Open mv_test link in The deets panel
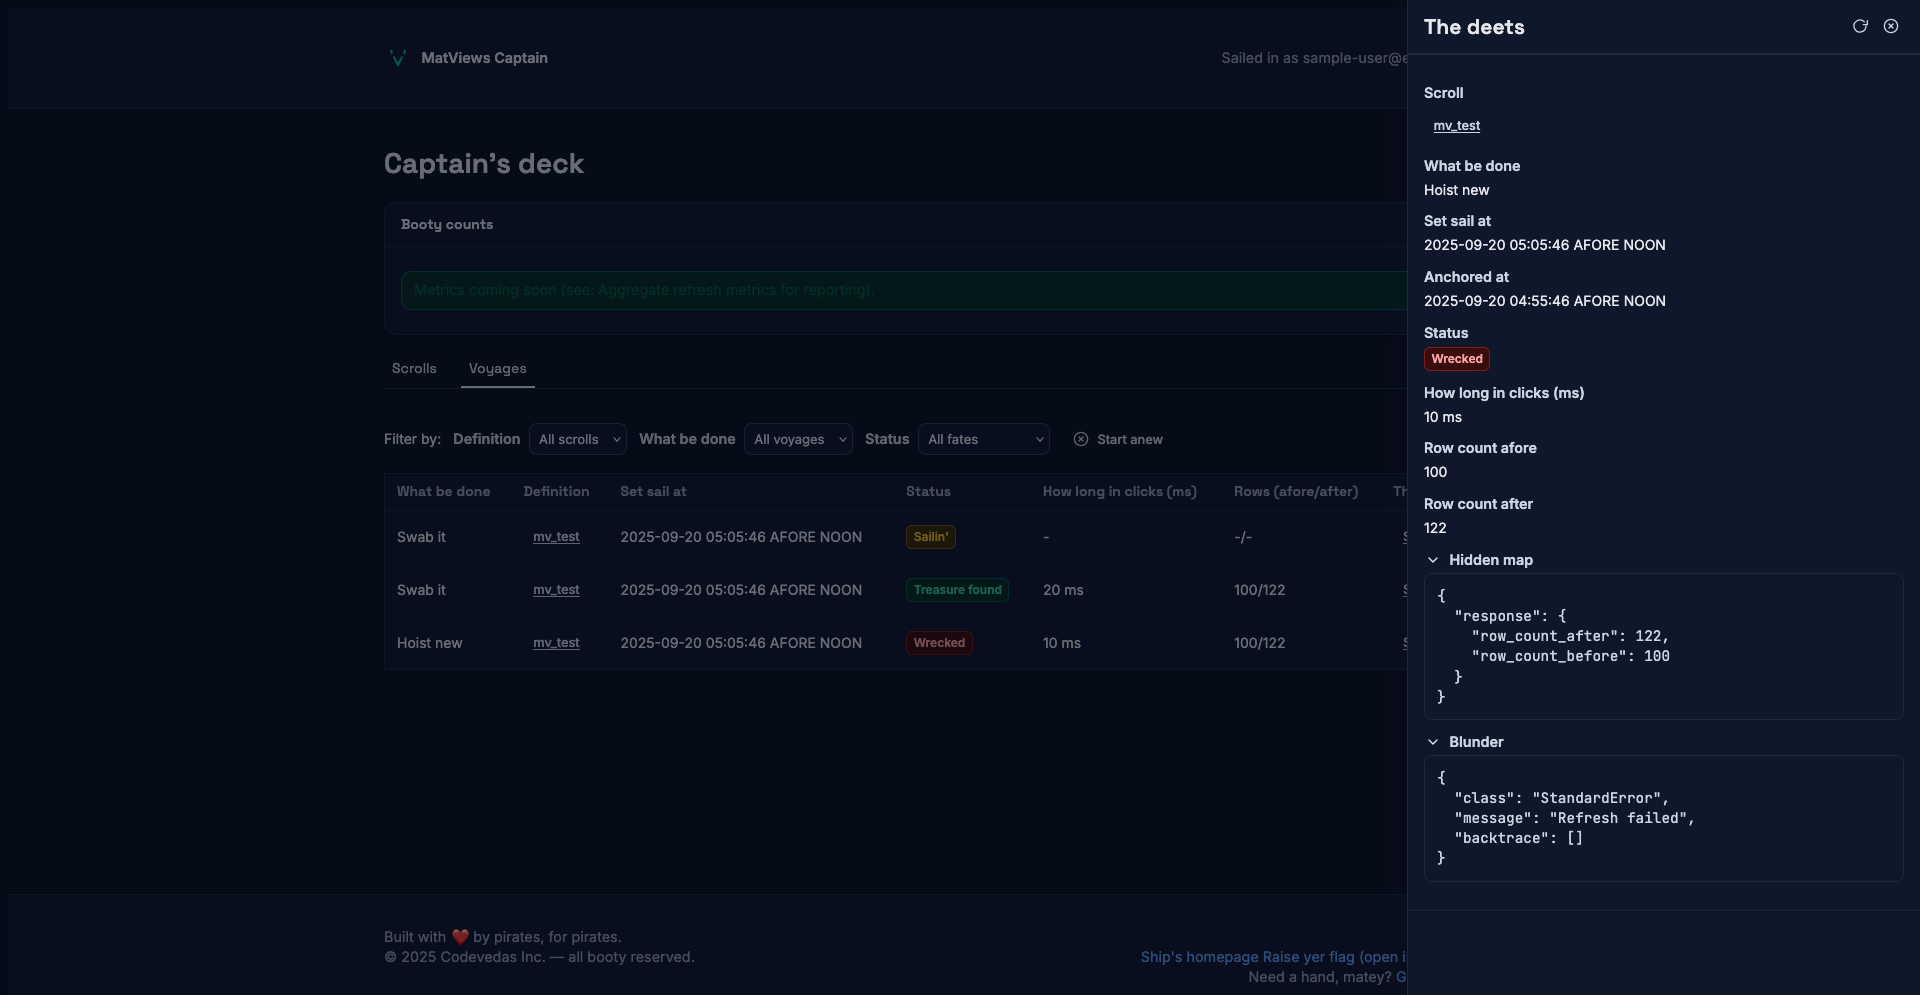This screenshot has height=995, width=1920. [x=1456, y=126]
